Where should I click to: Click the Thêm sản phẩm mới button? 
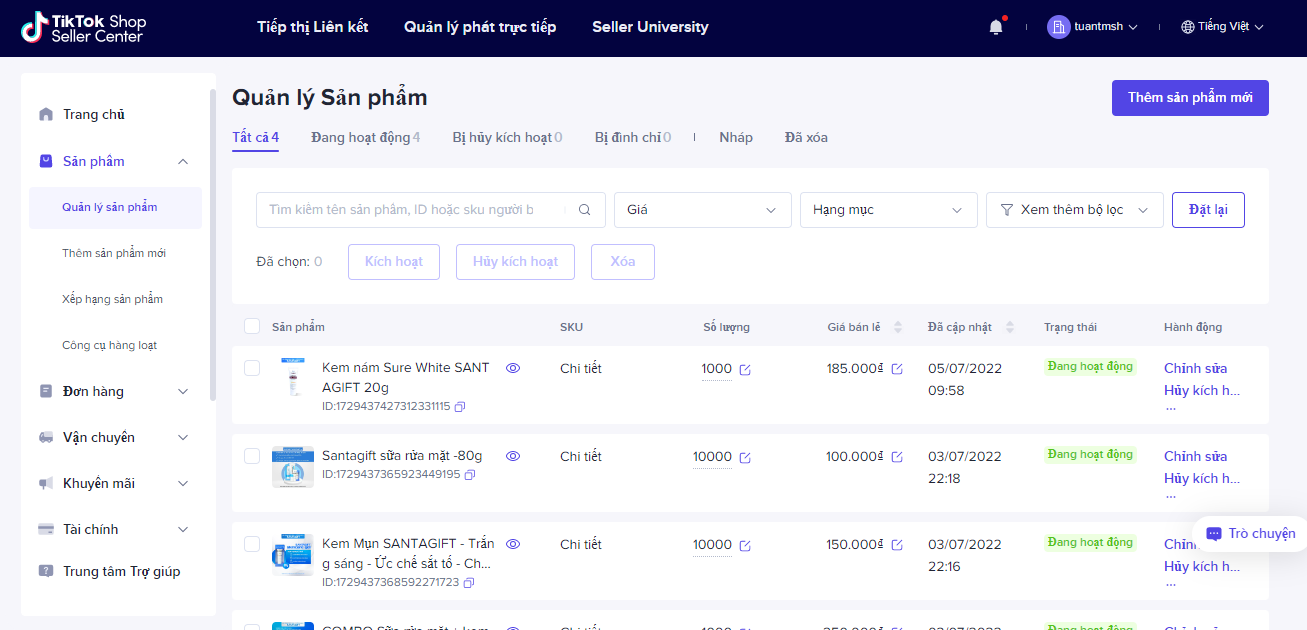pyautogui.click(x=1190, y=98)
